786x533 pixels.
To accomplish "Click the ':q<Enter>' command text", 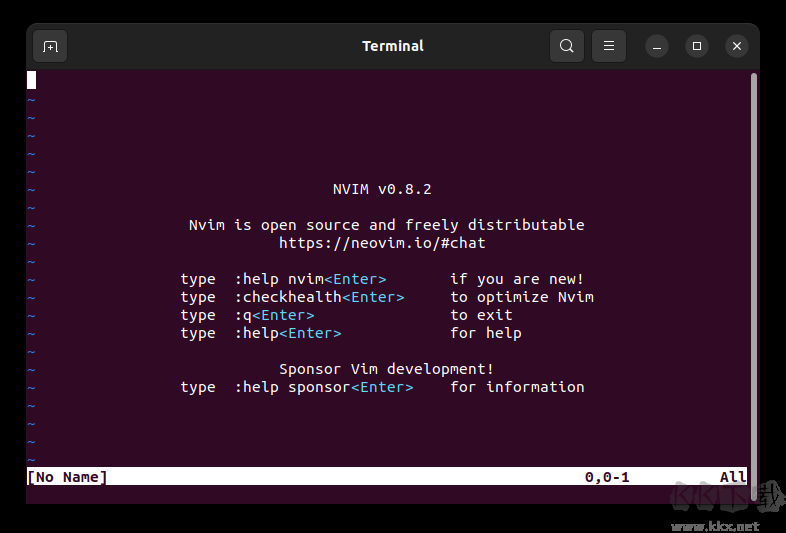I will pyautogui.click(x=274, y=315).
